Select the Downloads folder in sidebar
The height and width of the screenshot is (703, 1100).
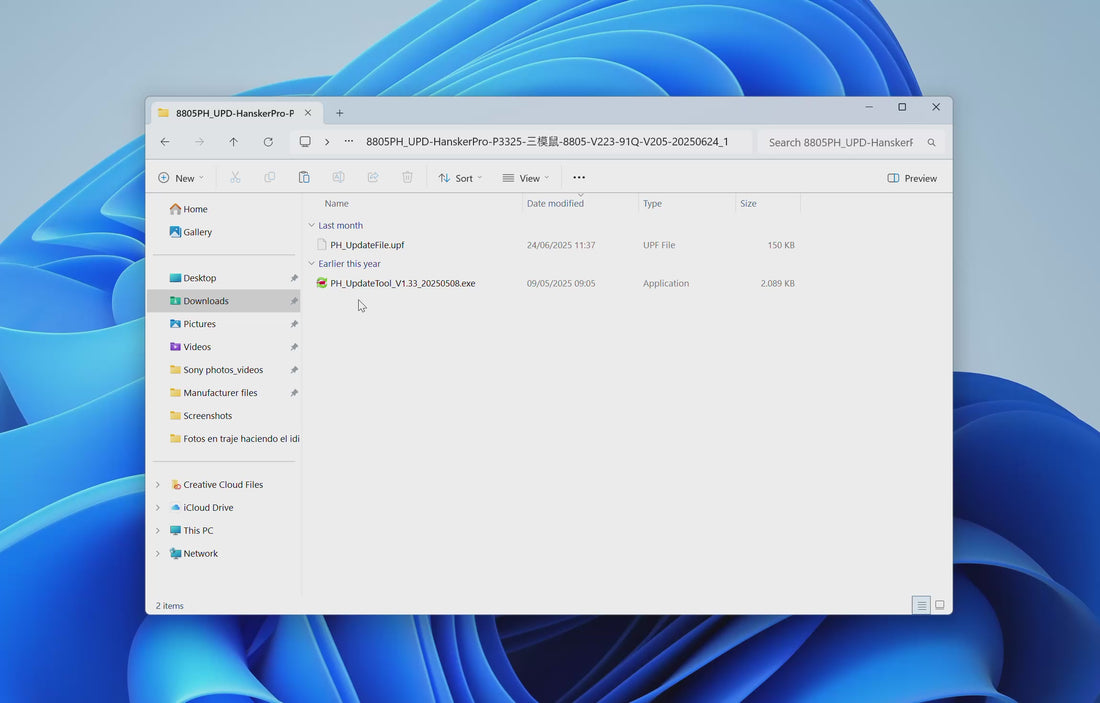pyautogui.click(x=206, y=301)
